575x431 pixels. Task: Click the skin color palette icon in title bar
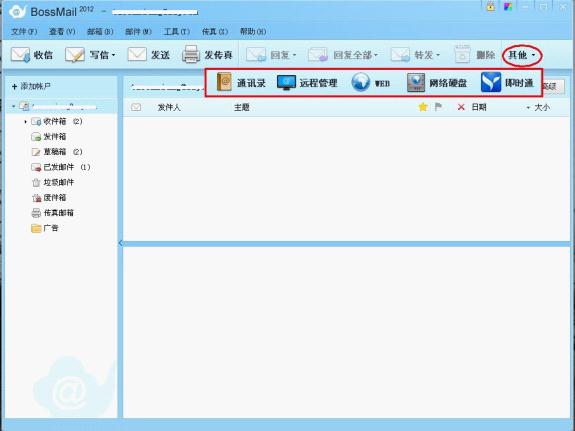508,7
